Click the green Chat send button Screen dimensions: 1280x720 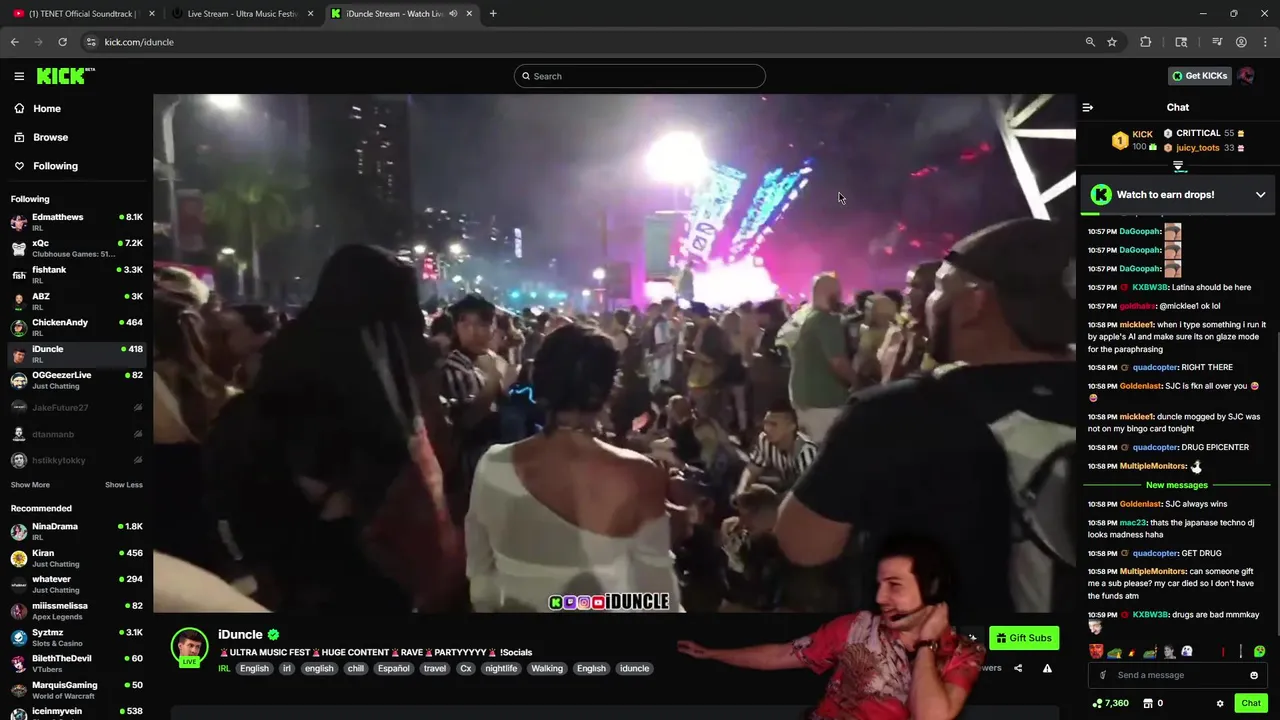pyautogui.click(x=1251, y=703)
